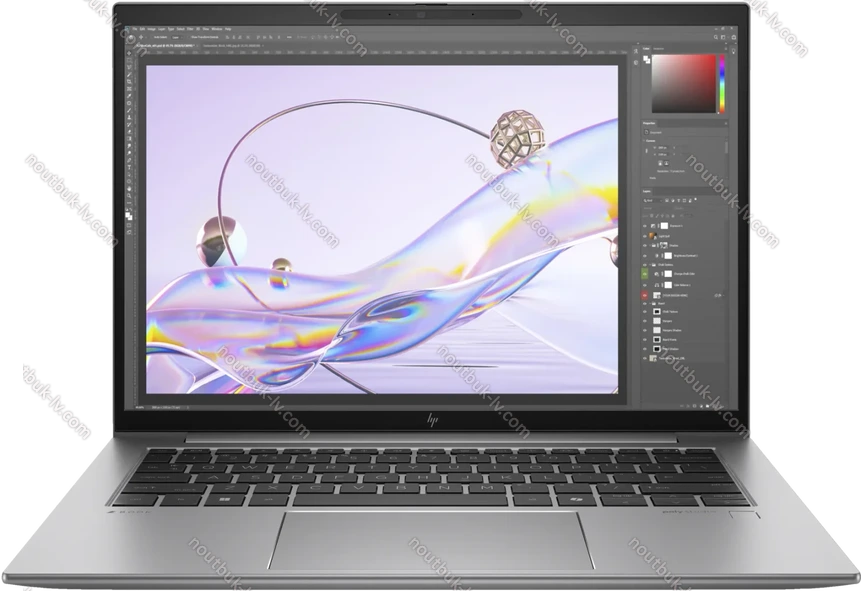Click the foreground/background color swatches in toolbar
Image resolution: width=861 pixels, height=591 pixels.
coord(131,214)
